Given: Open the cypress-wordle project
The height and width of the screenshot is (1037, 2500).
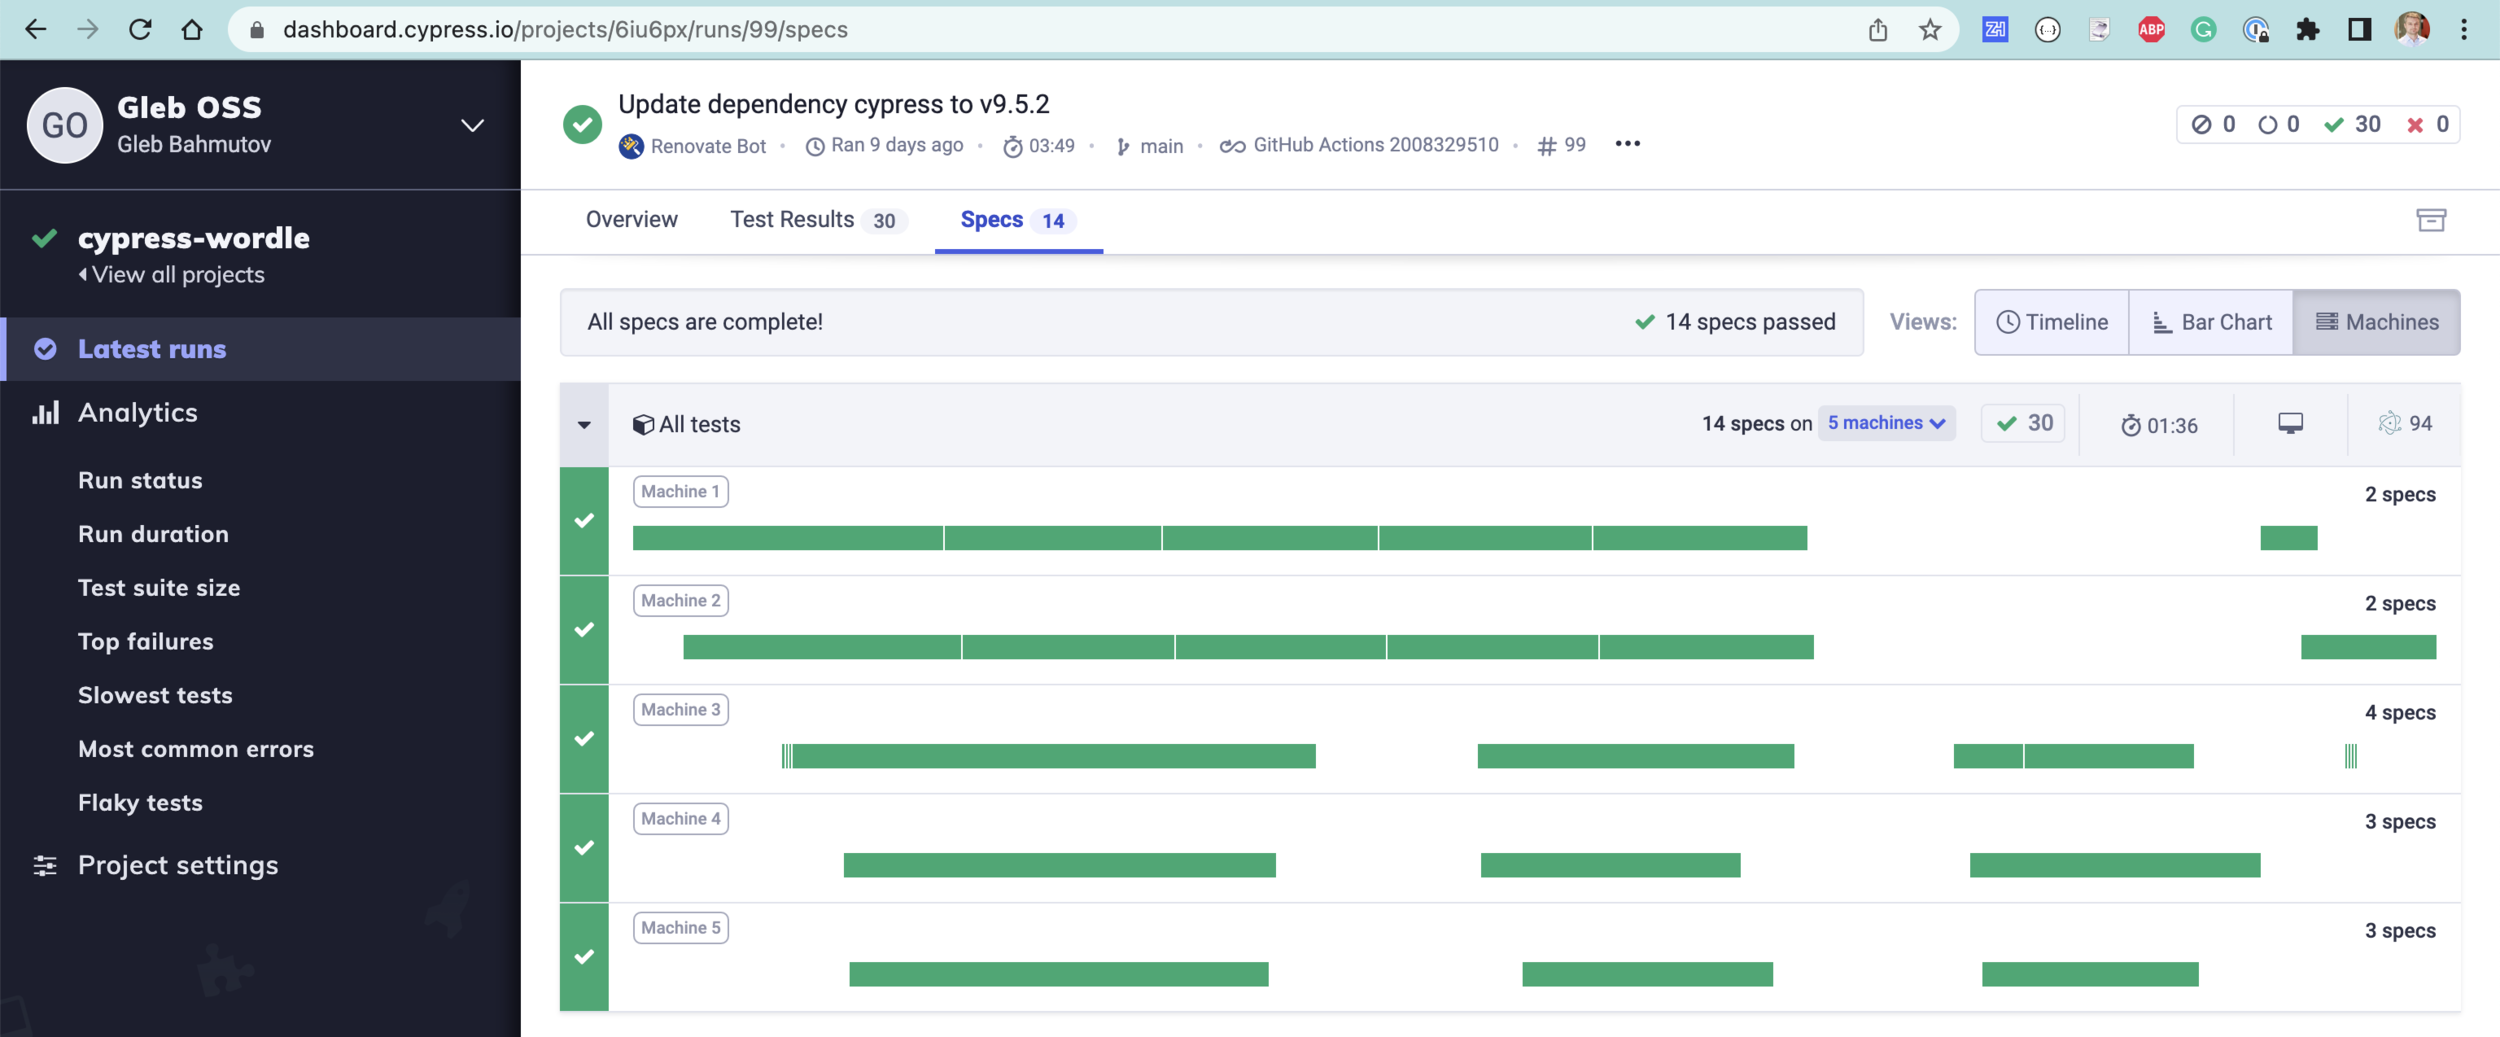Looking at the screenshot, I should [x=194, y=238].
